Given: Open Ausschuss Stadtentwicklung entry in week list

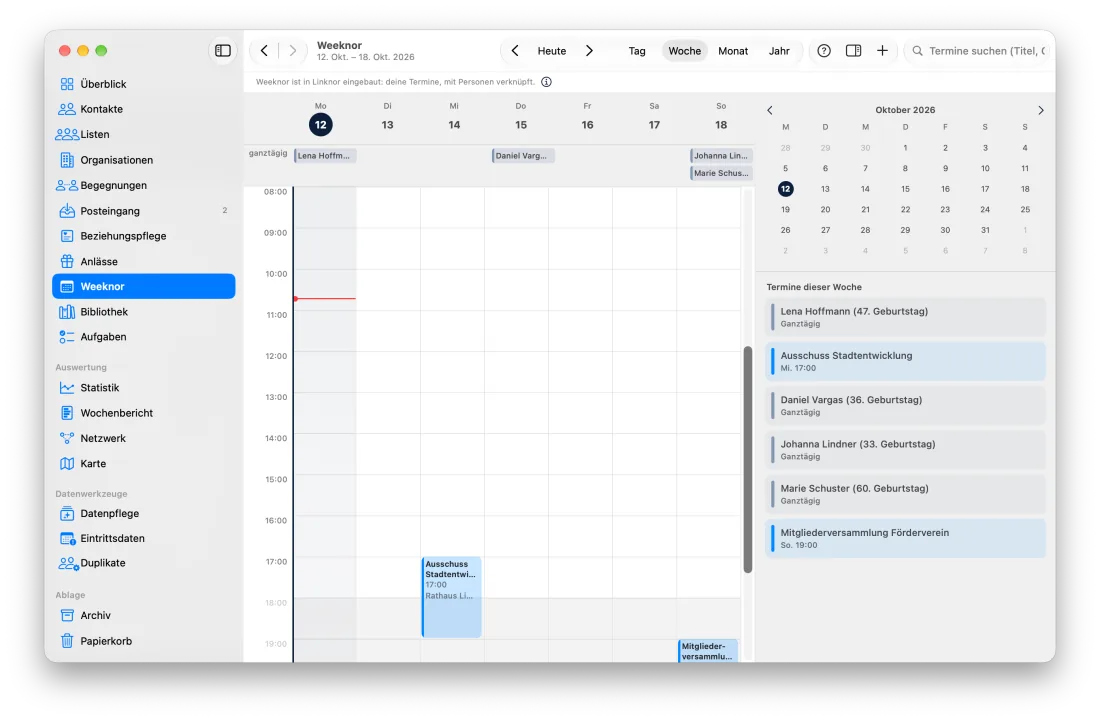Looking at the screenshot, I should click(x=905, y=361).
